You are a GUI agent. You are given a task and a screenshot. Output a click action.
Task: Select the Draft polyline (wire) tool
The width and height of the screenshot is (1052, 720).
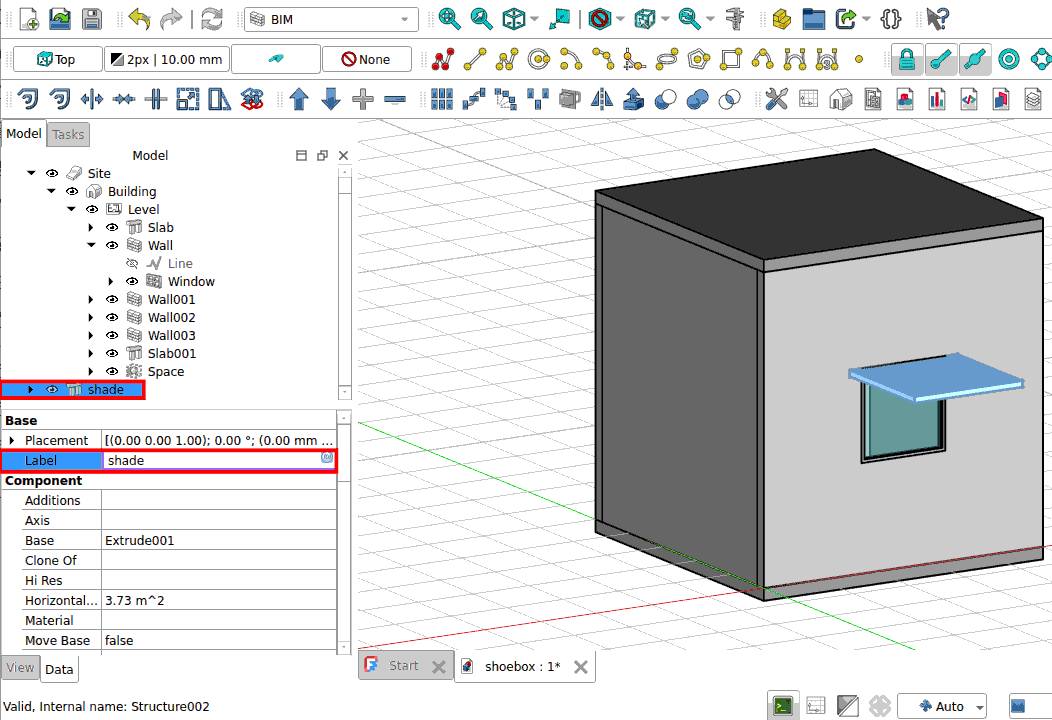pyautogui.click(x=507, y=60)
